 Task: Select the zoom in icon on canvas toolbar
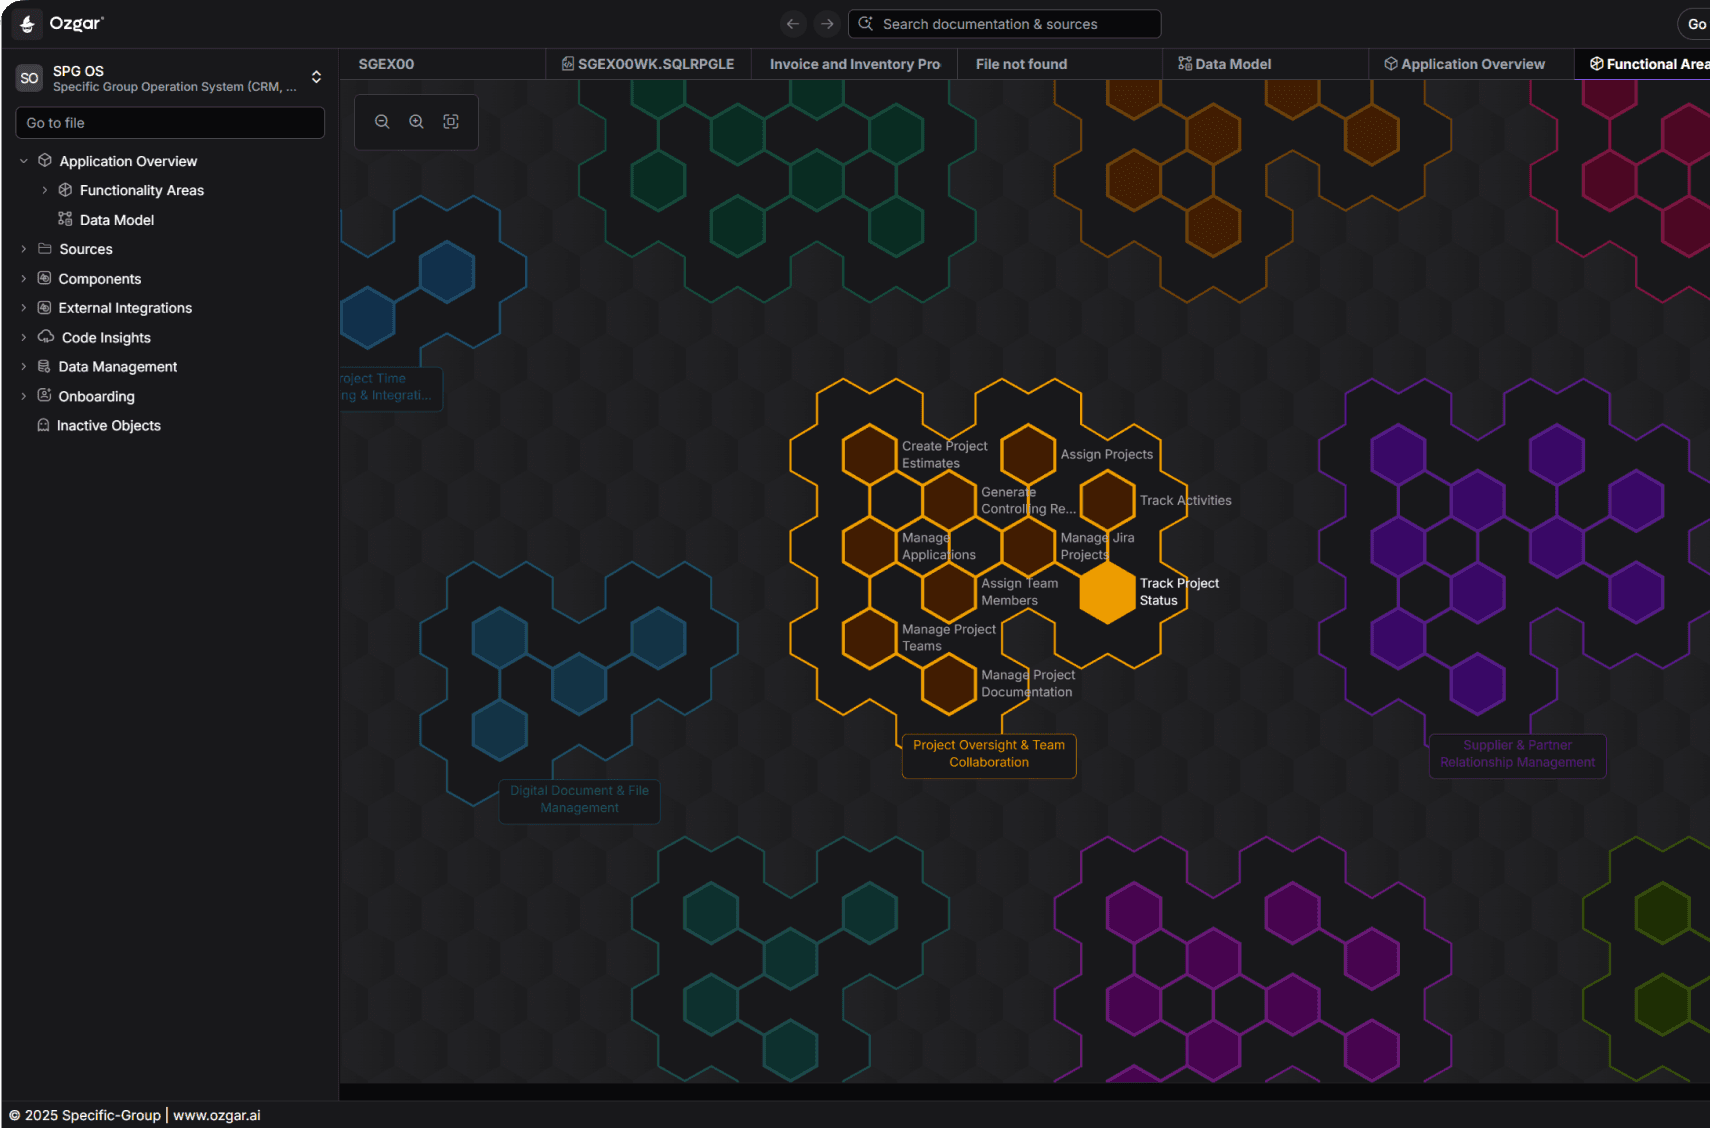tap(417, 121)
